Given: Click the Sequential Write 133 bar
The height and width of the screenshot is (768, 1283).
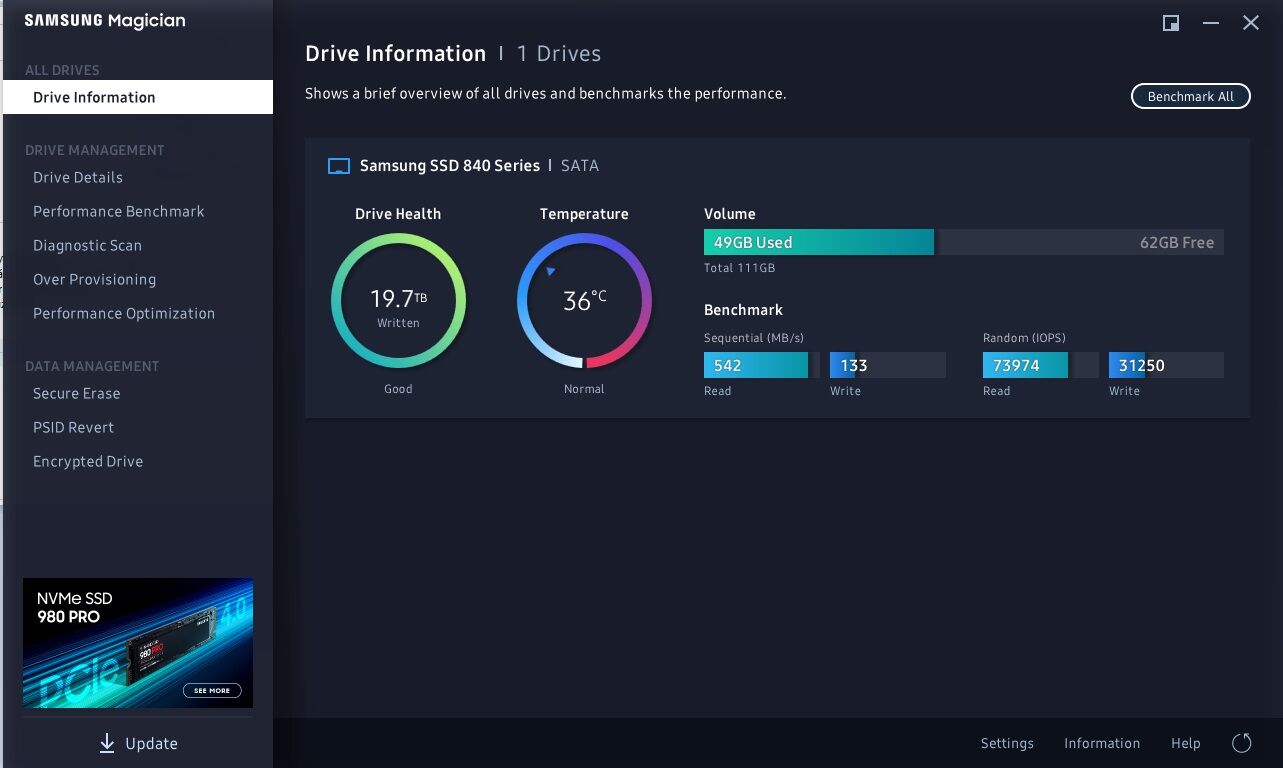Looking at the screenshot, I should [x=888, y=365].
